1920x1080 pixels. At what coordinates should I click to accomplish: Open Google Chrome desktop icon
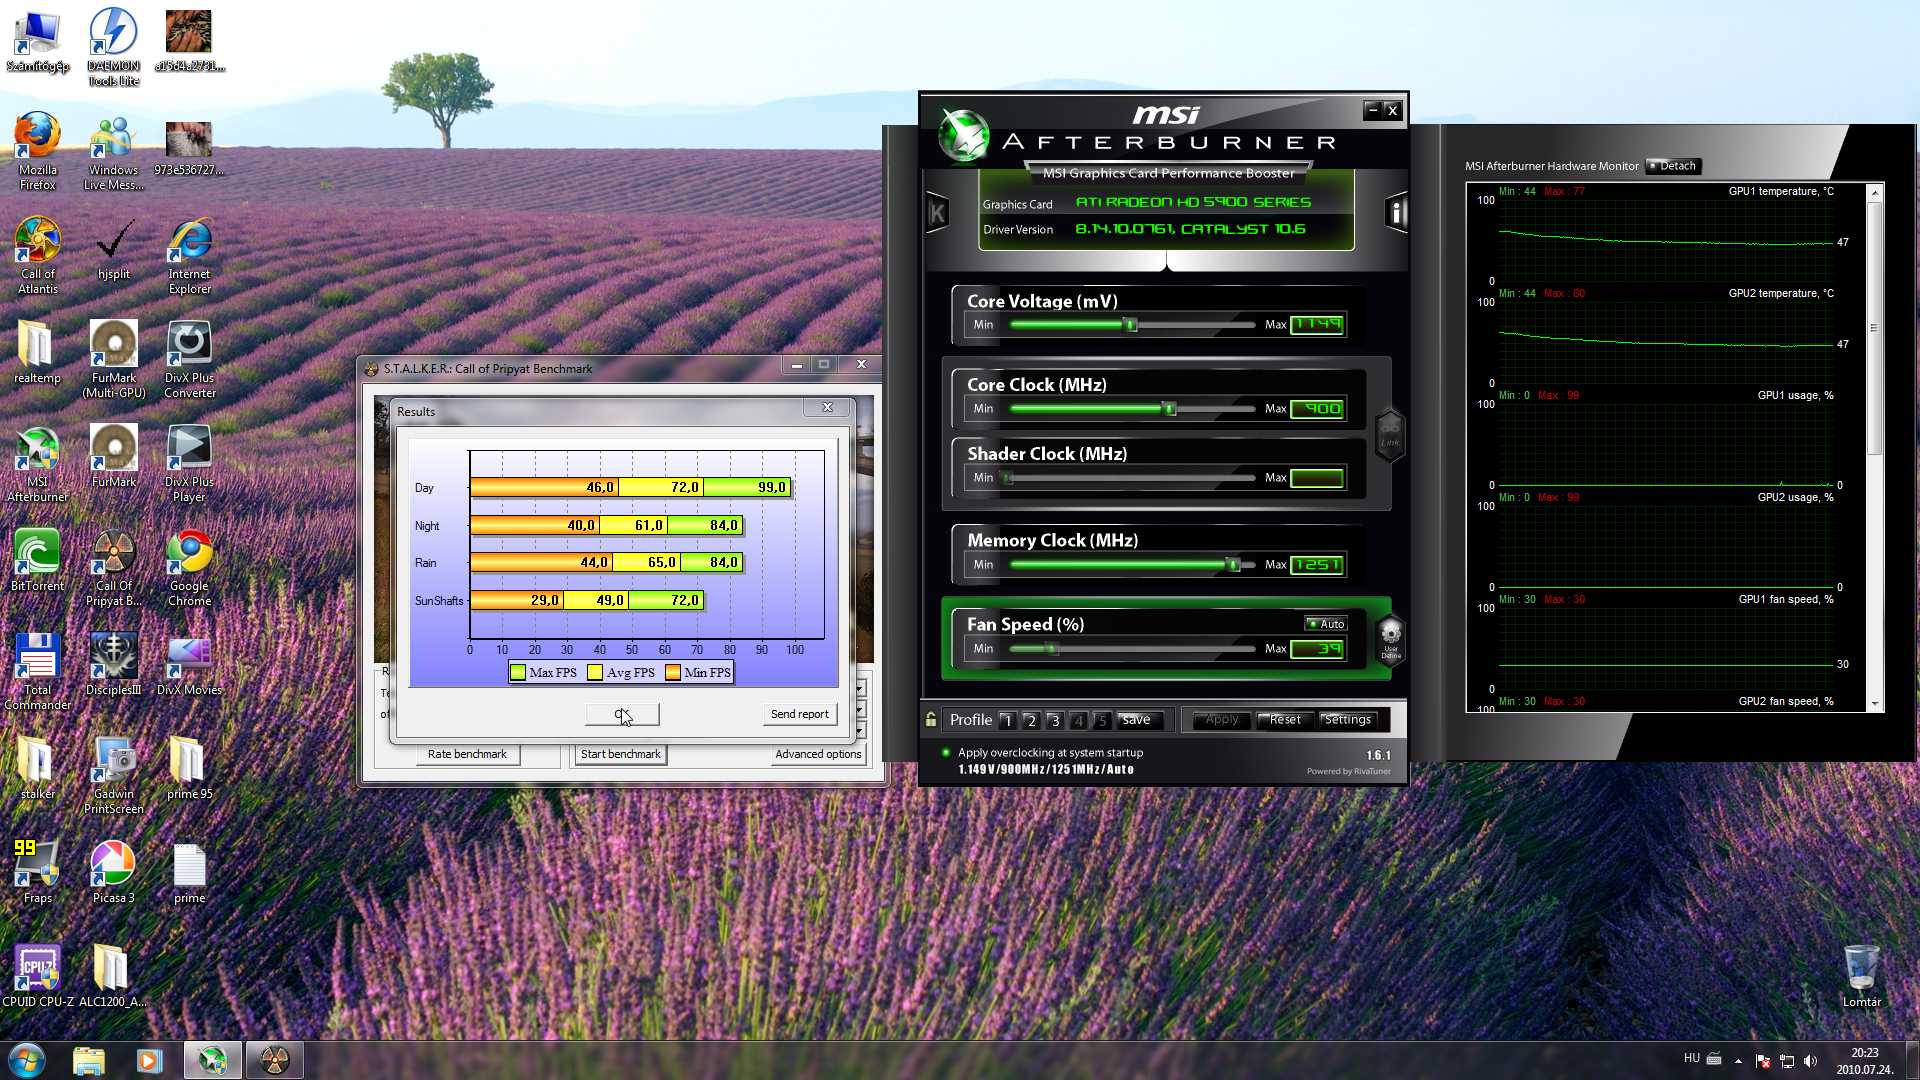click(189, 566)
